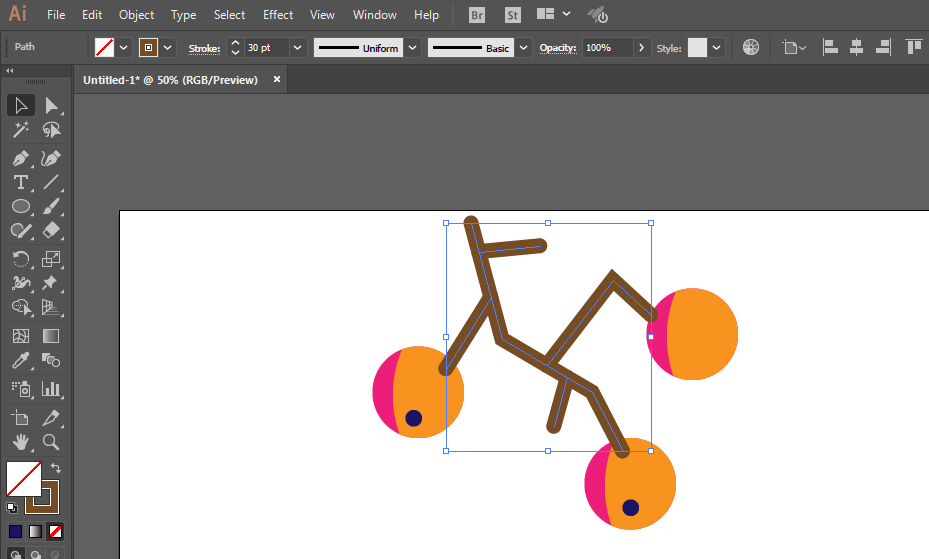The height and width of the screenshot is (559, 929).
Task: Activate the Hand tool
Action: pyautogui.click(x=21, y=442)
